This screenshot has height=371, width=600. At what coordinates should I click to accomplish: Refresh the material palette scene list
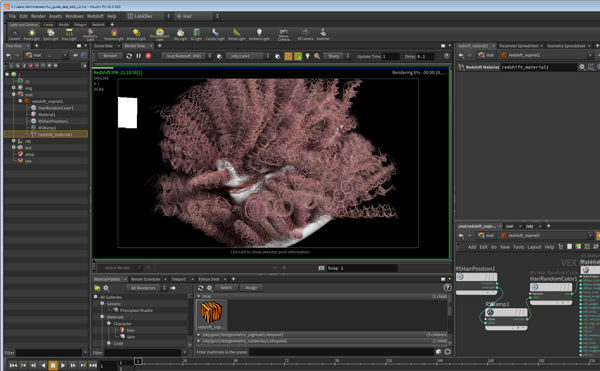pyautogui.click(x=200, y=288)
